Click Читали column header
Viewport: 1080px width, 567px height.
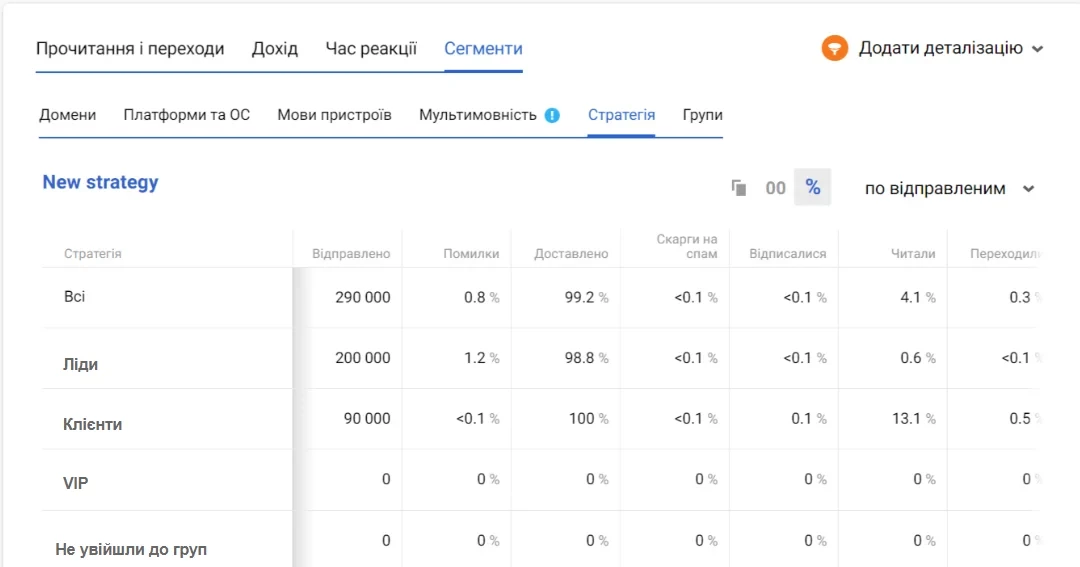[913, 254]
